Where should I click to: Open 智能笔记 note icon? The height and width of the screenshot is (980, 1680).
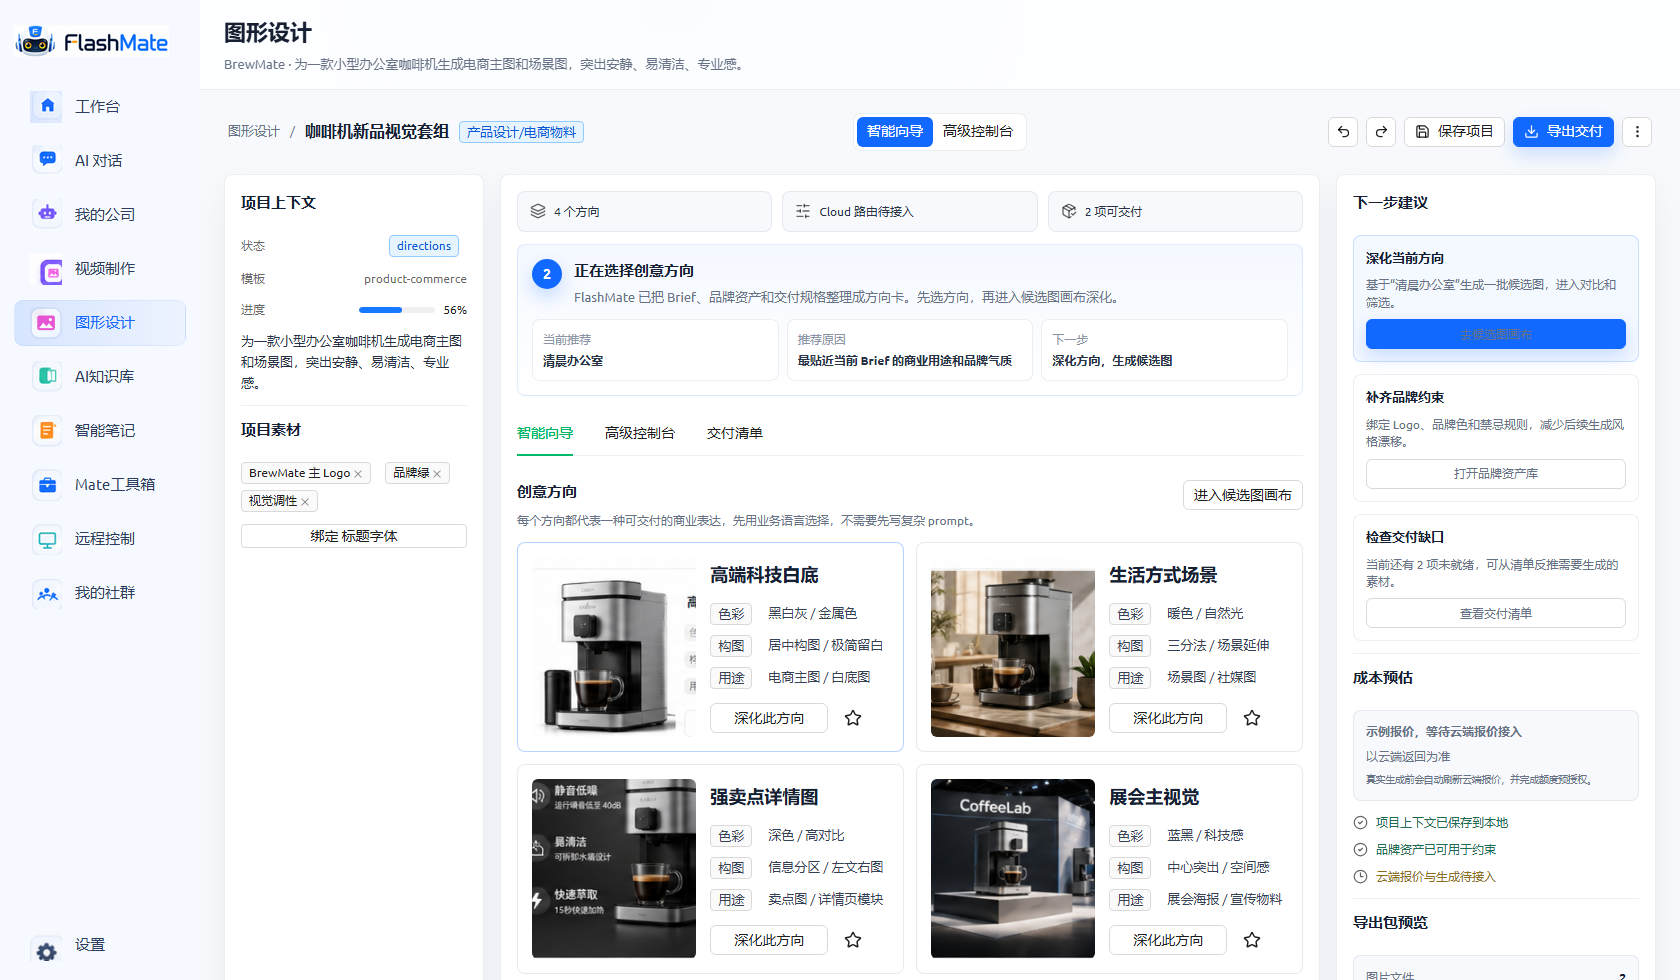pyautogui.click(x=47, y=430)
